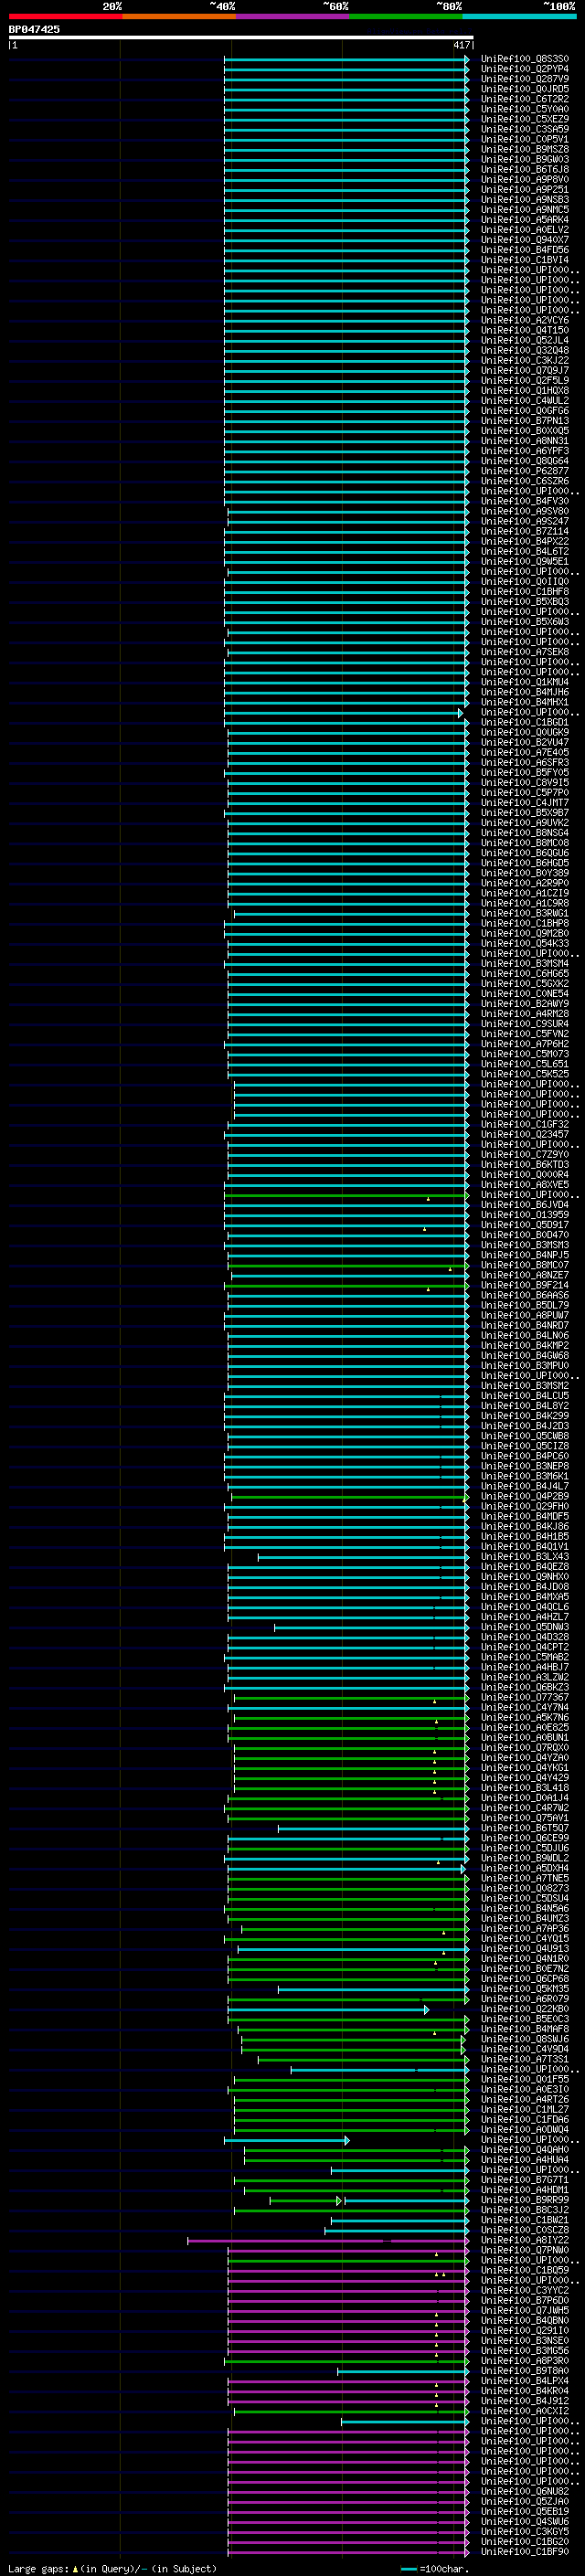The width and height of the screenshot is (585, 2576).
Task: Open hit UniRef100_Q0JRD5
Action: pyautogui.click(x=524, y=89)
